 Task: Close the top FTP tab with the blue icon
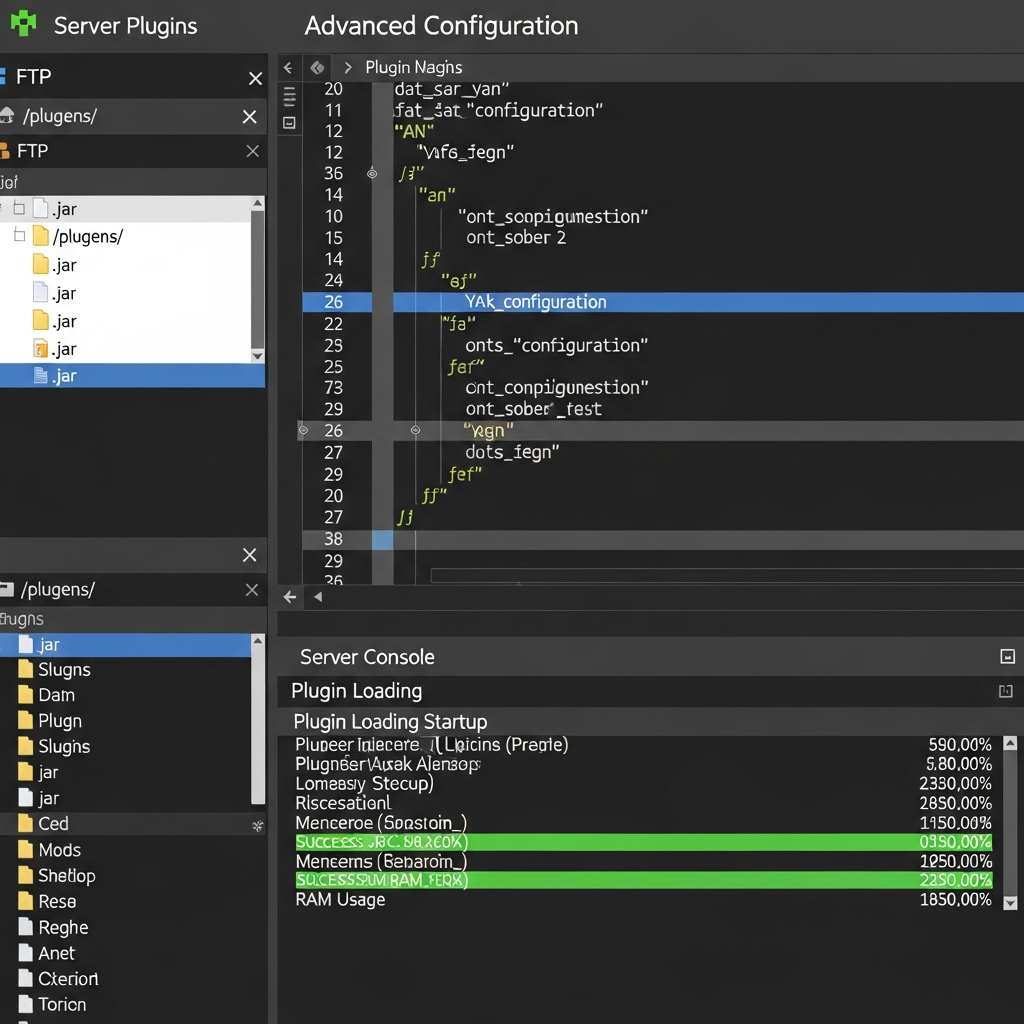(x=255, y=78)
